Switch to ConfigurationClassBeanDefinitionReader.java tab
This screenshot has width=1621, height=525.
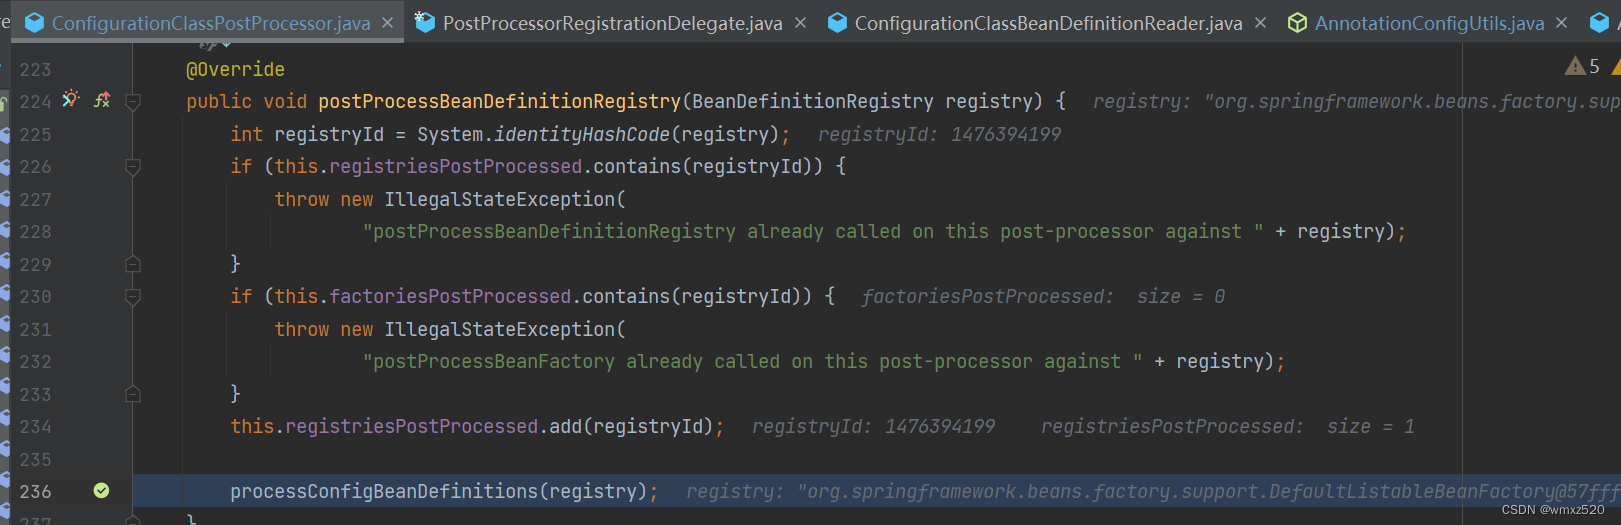coord(1048,22)
